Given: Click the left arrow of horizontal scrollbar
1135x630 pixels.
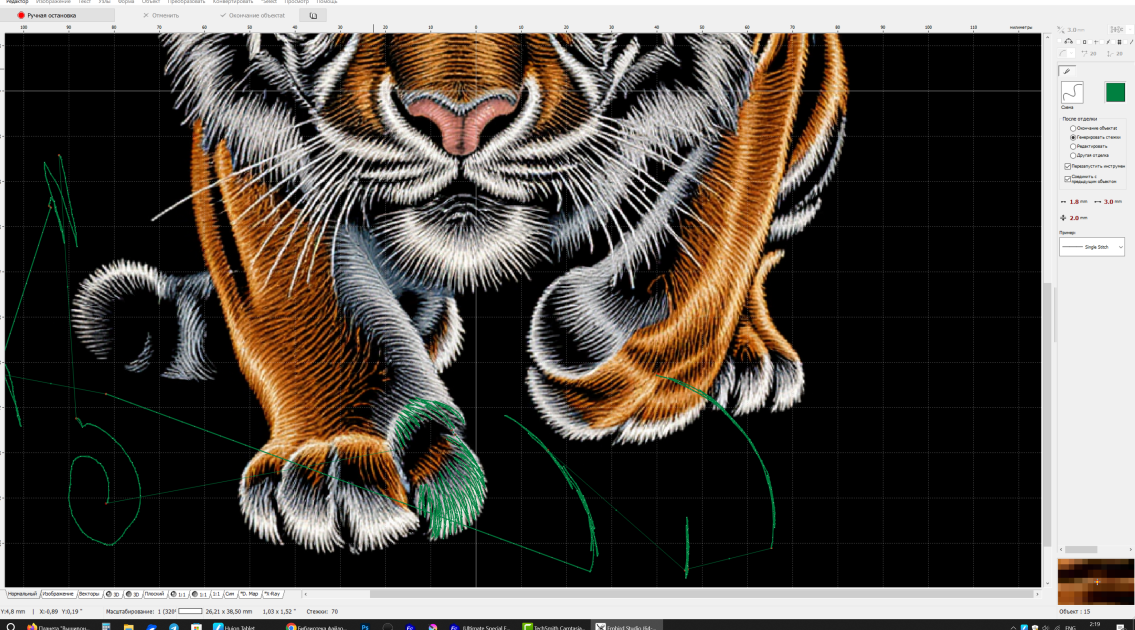Looking at the screenshot, I should point(305,595).
